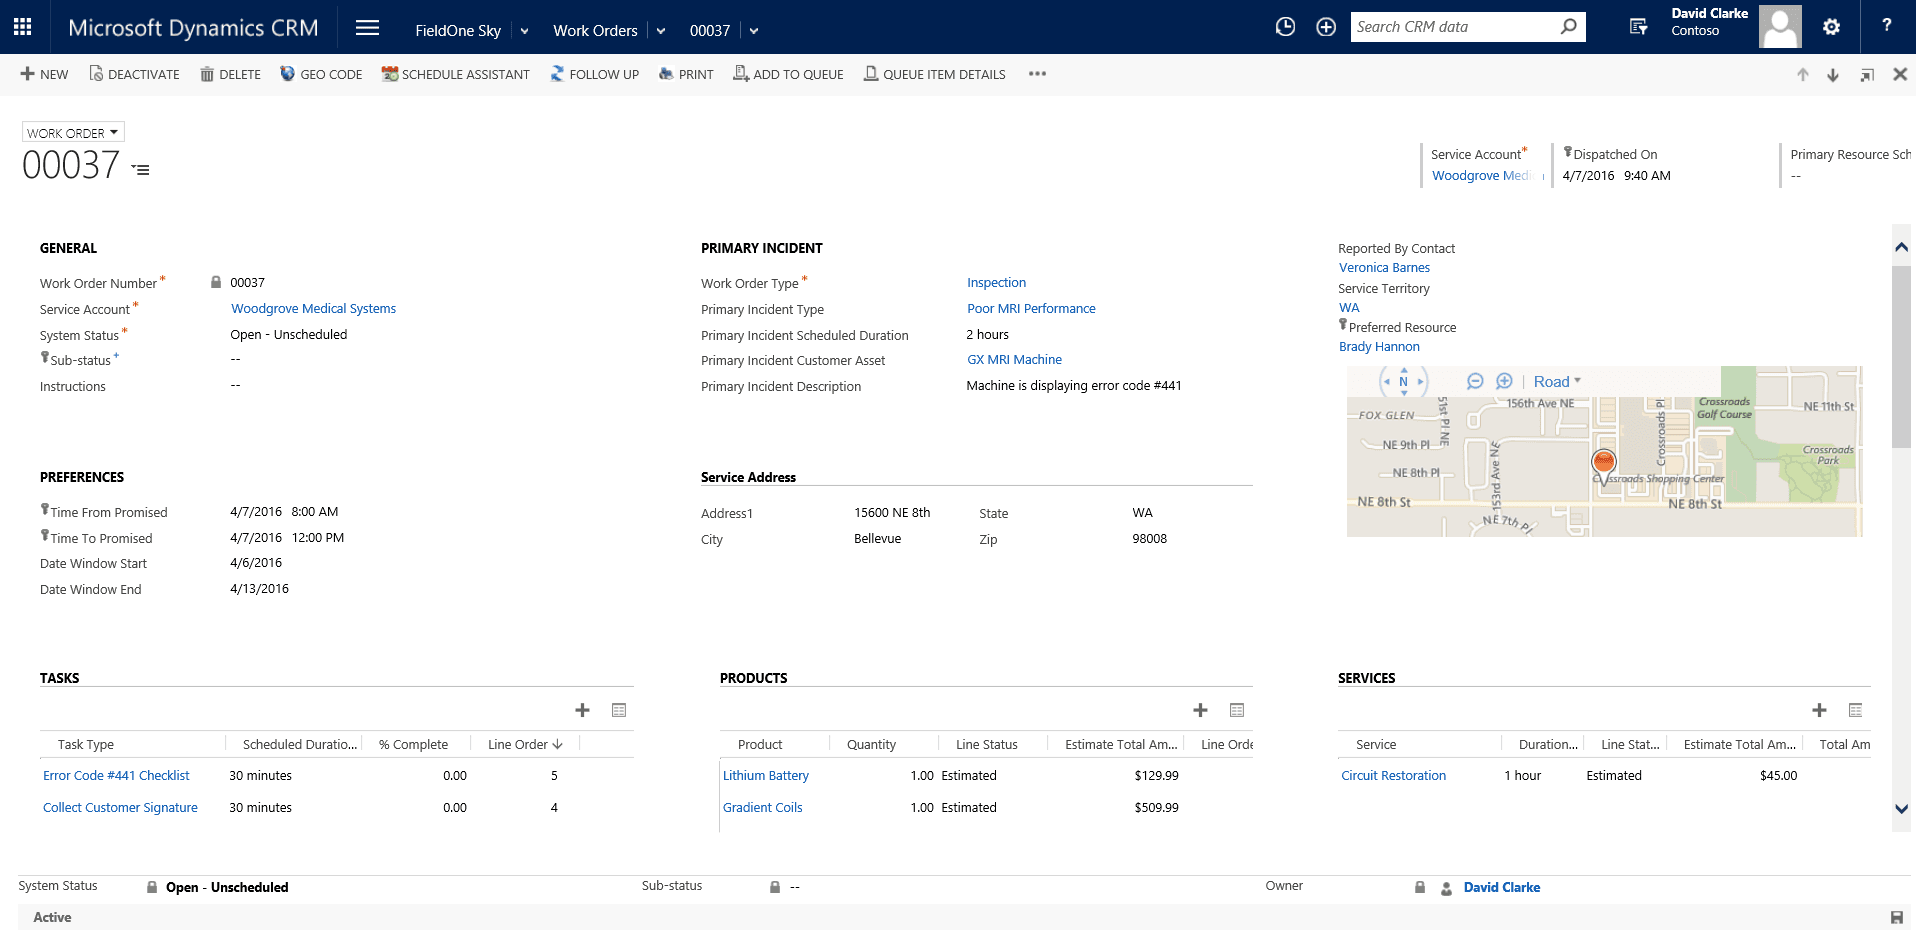
Task: Zoom out on the map
Action: pos(1474,381)
